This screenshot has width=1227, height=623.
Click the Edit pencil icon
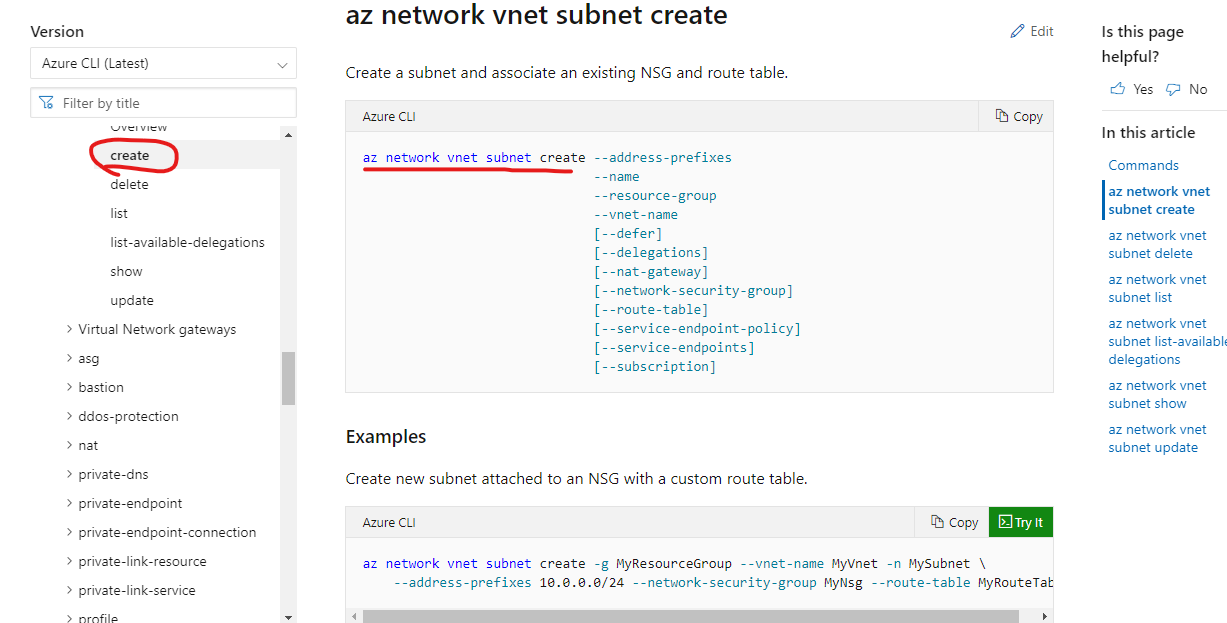pyautogui.click(x=1018, y=31)
